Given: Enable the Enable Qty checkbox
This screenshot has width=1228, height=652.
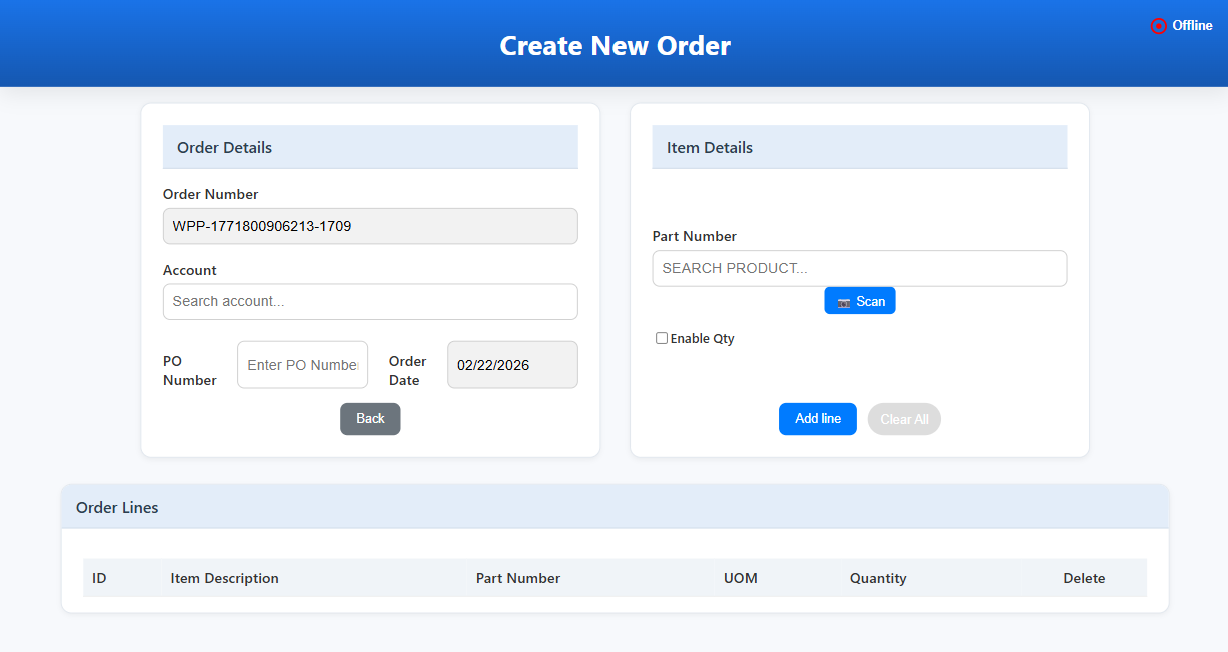Looking at the screenshot, I should (662, 338).
